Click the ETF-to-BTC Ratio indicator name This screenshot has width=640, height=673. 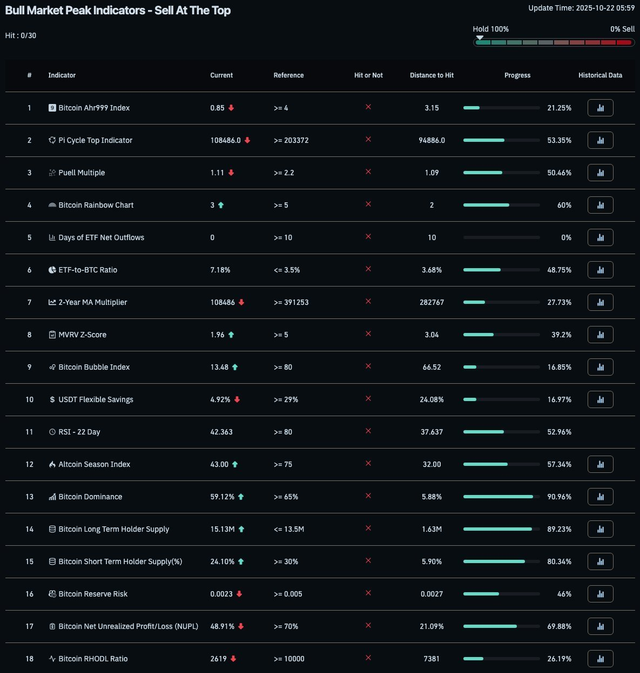coord(88,270)
